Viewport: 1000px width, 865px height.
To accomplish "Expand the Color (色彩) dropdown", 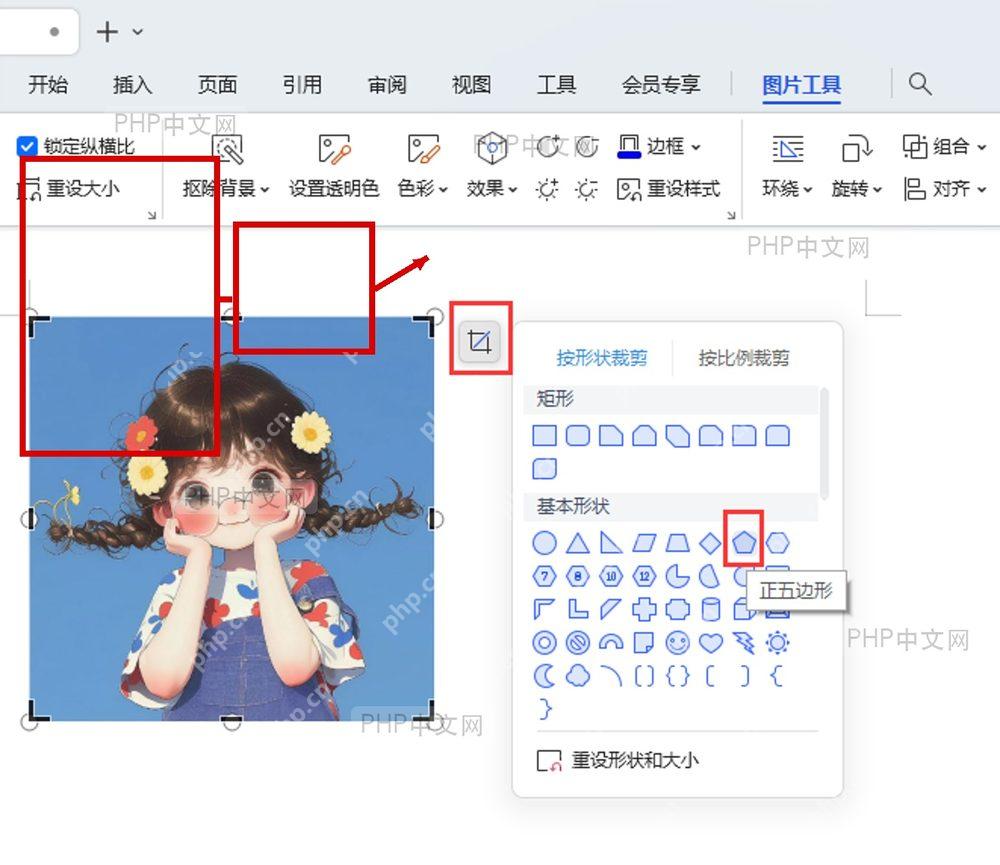I will [443, 189].
